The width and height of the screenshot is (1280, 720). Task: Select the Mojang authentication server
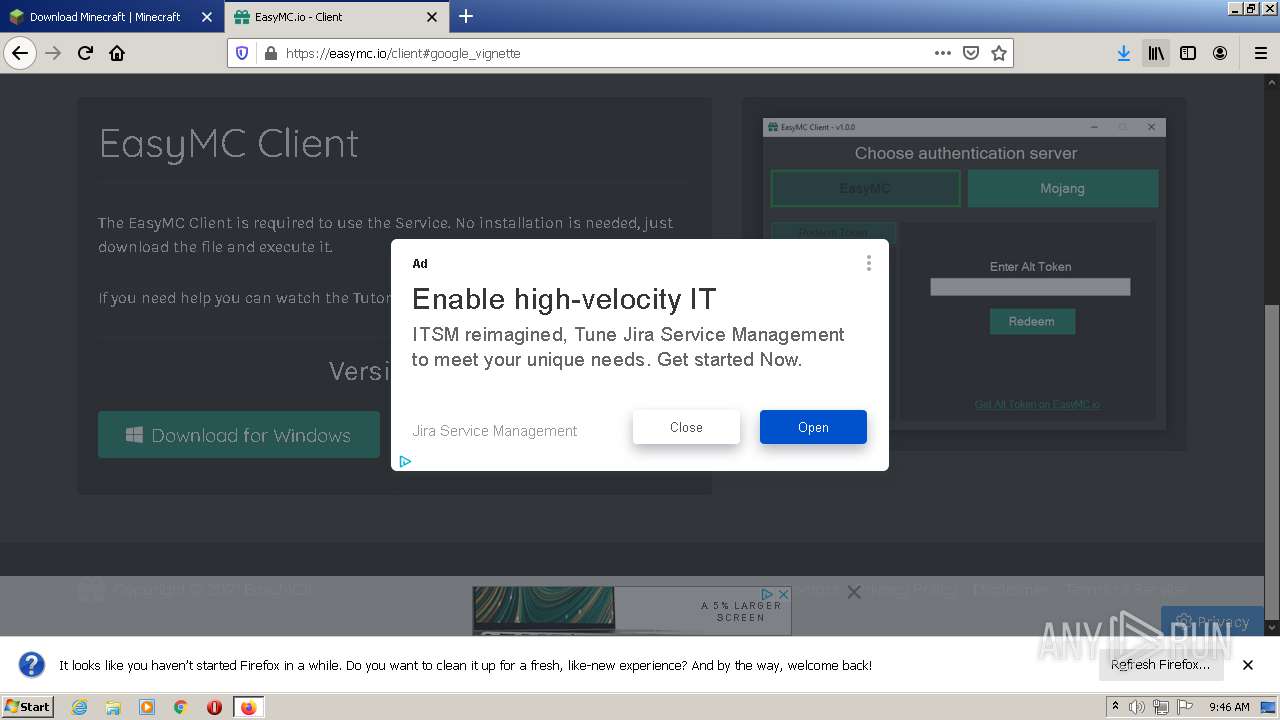click(1062, 188)
